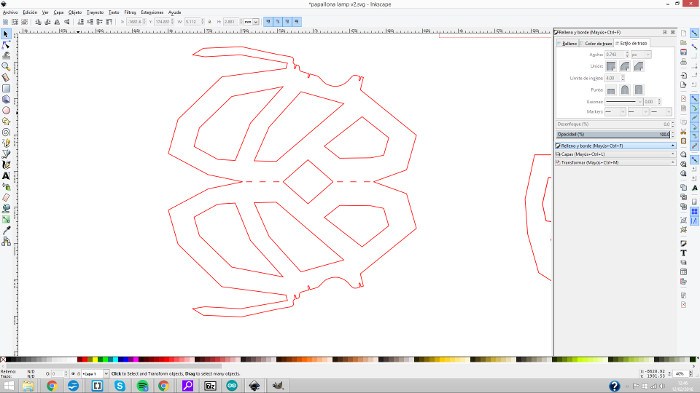The width and height of the screenshot is (700, 393).
Task: Choose the bevel join button
Action: tap(638, 67)
